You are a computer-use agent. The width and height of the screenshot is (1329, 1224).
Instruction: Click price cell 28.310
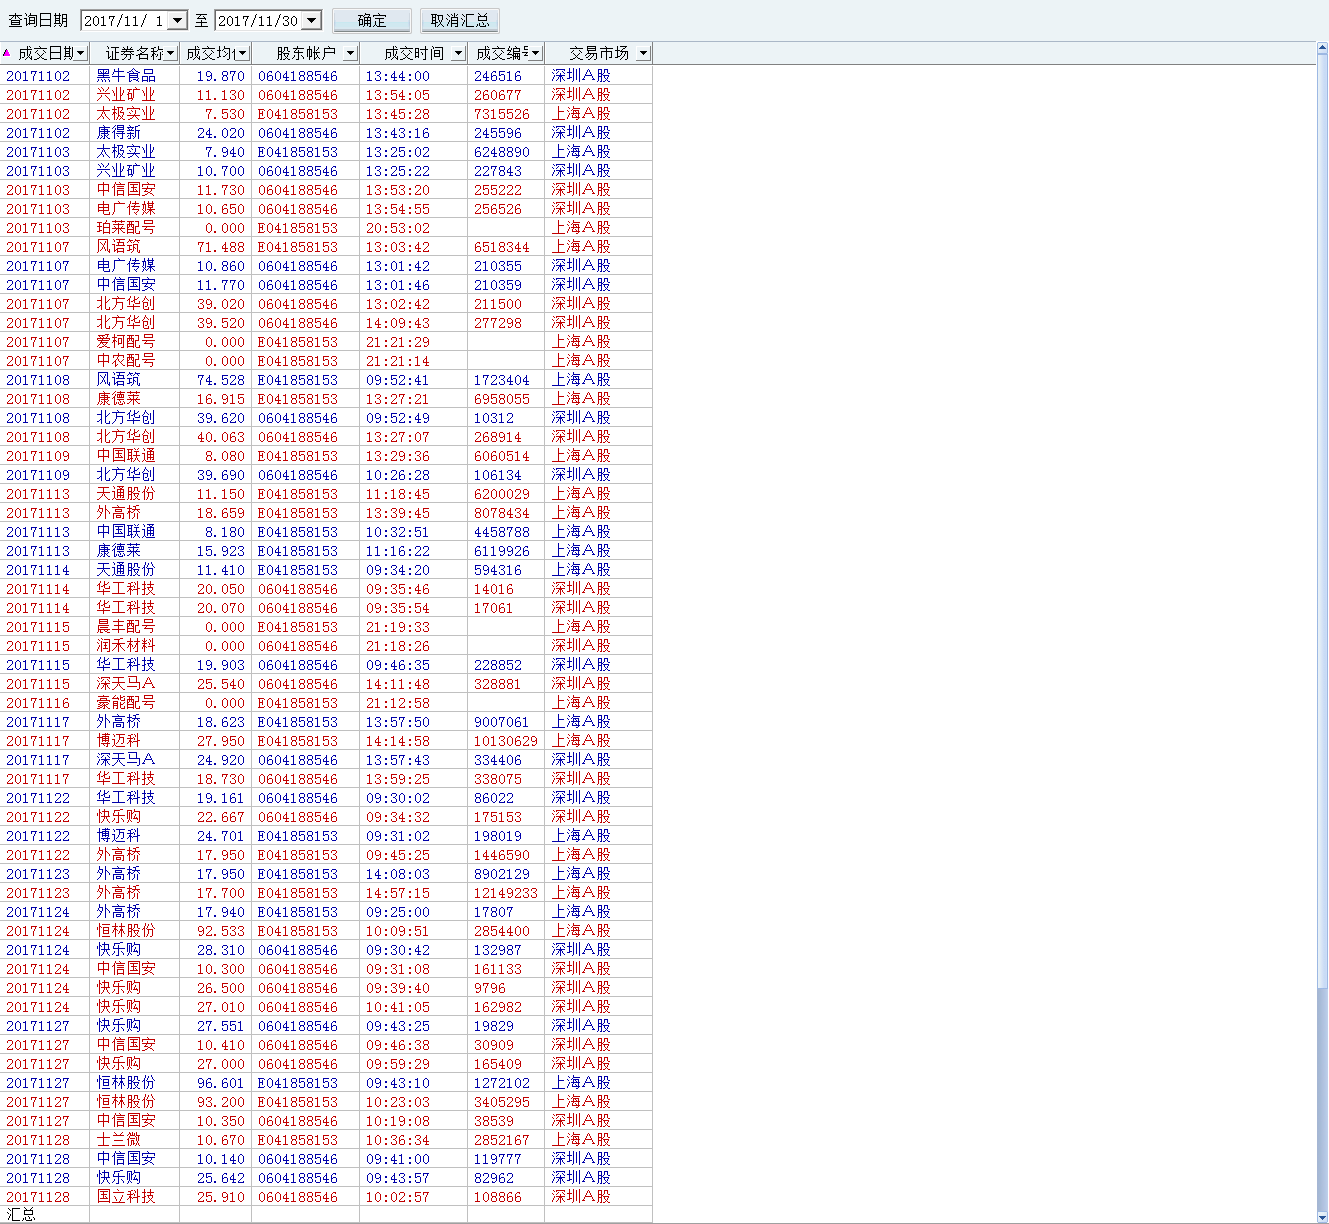tap(220, 950)
